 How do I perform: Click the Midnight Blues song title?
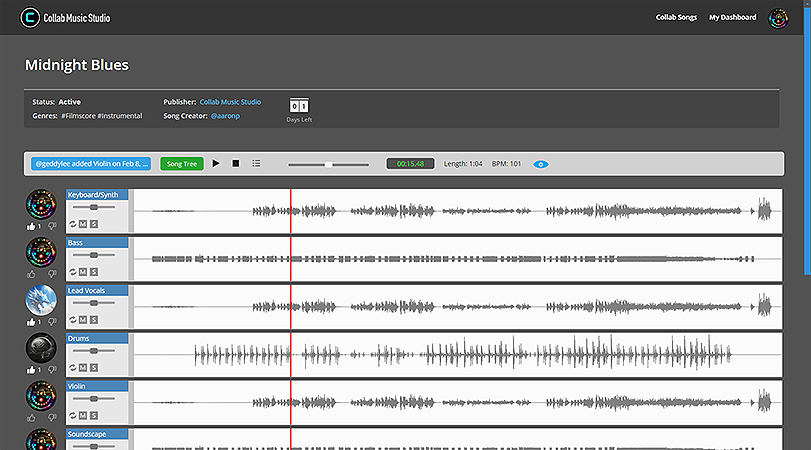coord(77,65)
